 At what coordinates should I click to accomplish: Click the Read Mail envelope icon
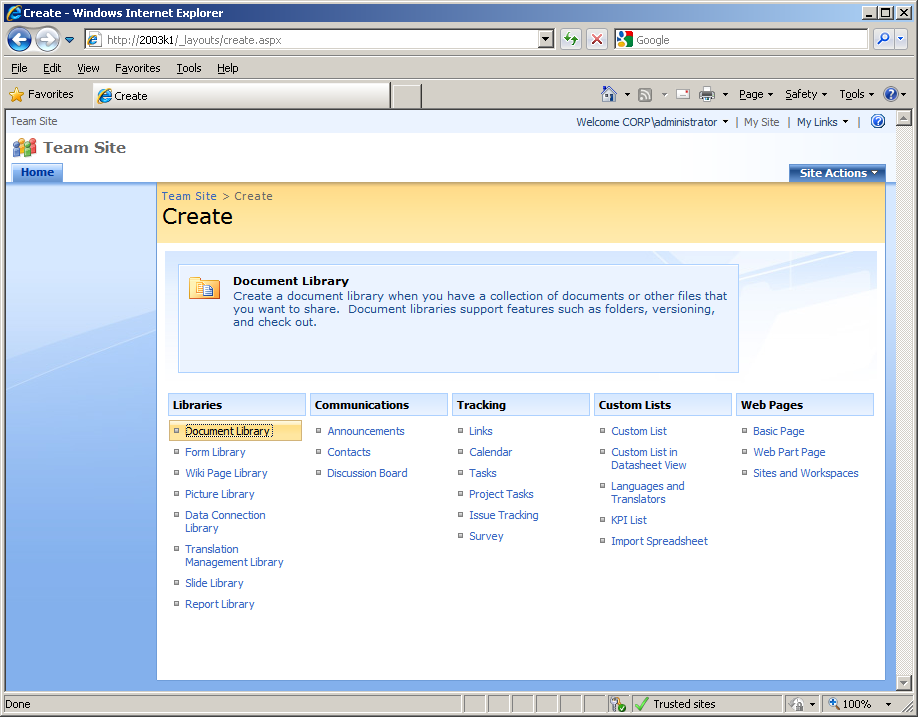(682, 94)
